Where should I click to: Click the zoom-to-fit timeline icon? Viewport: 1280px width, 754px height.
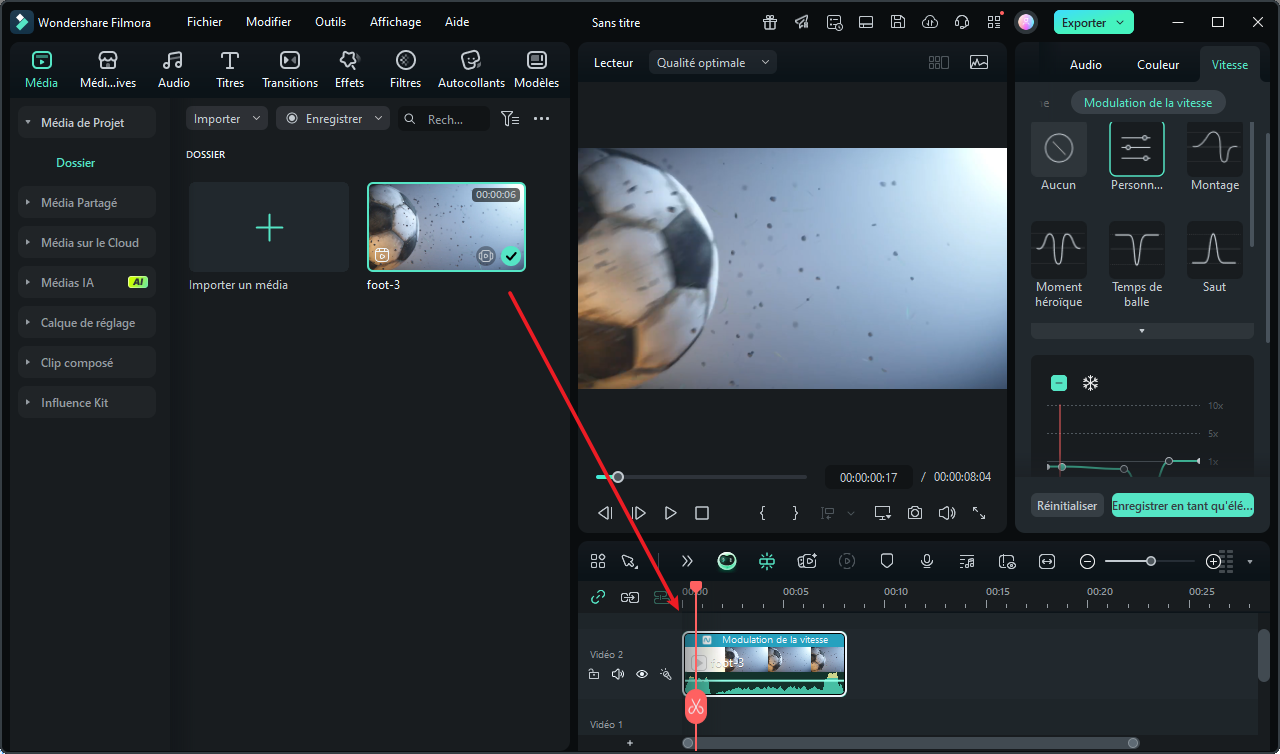point(1047,561)
